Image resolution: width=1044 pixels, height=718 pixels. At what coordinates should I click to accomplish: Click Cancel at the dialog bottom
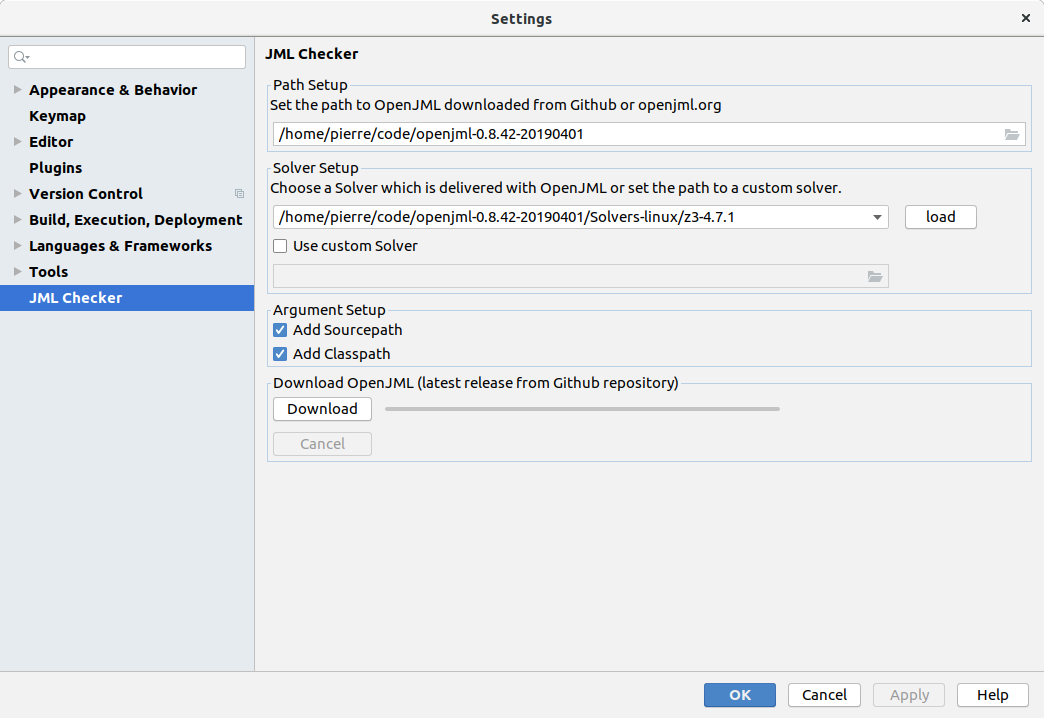click(x=824, y=695)
